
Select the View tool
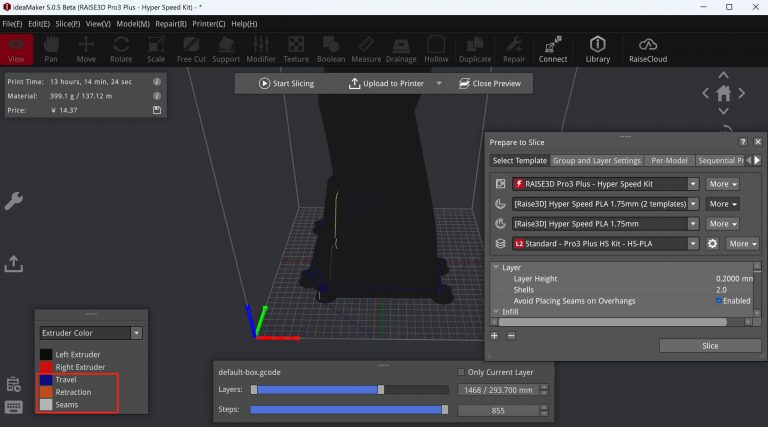pyautogui.click(x=16, y=49)
